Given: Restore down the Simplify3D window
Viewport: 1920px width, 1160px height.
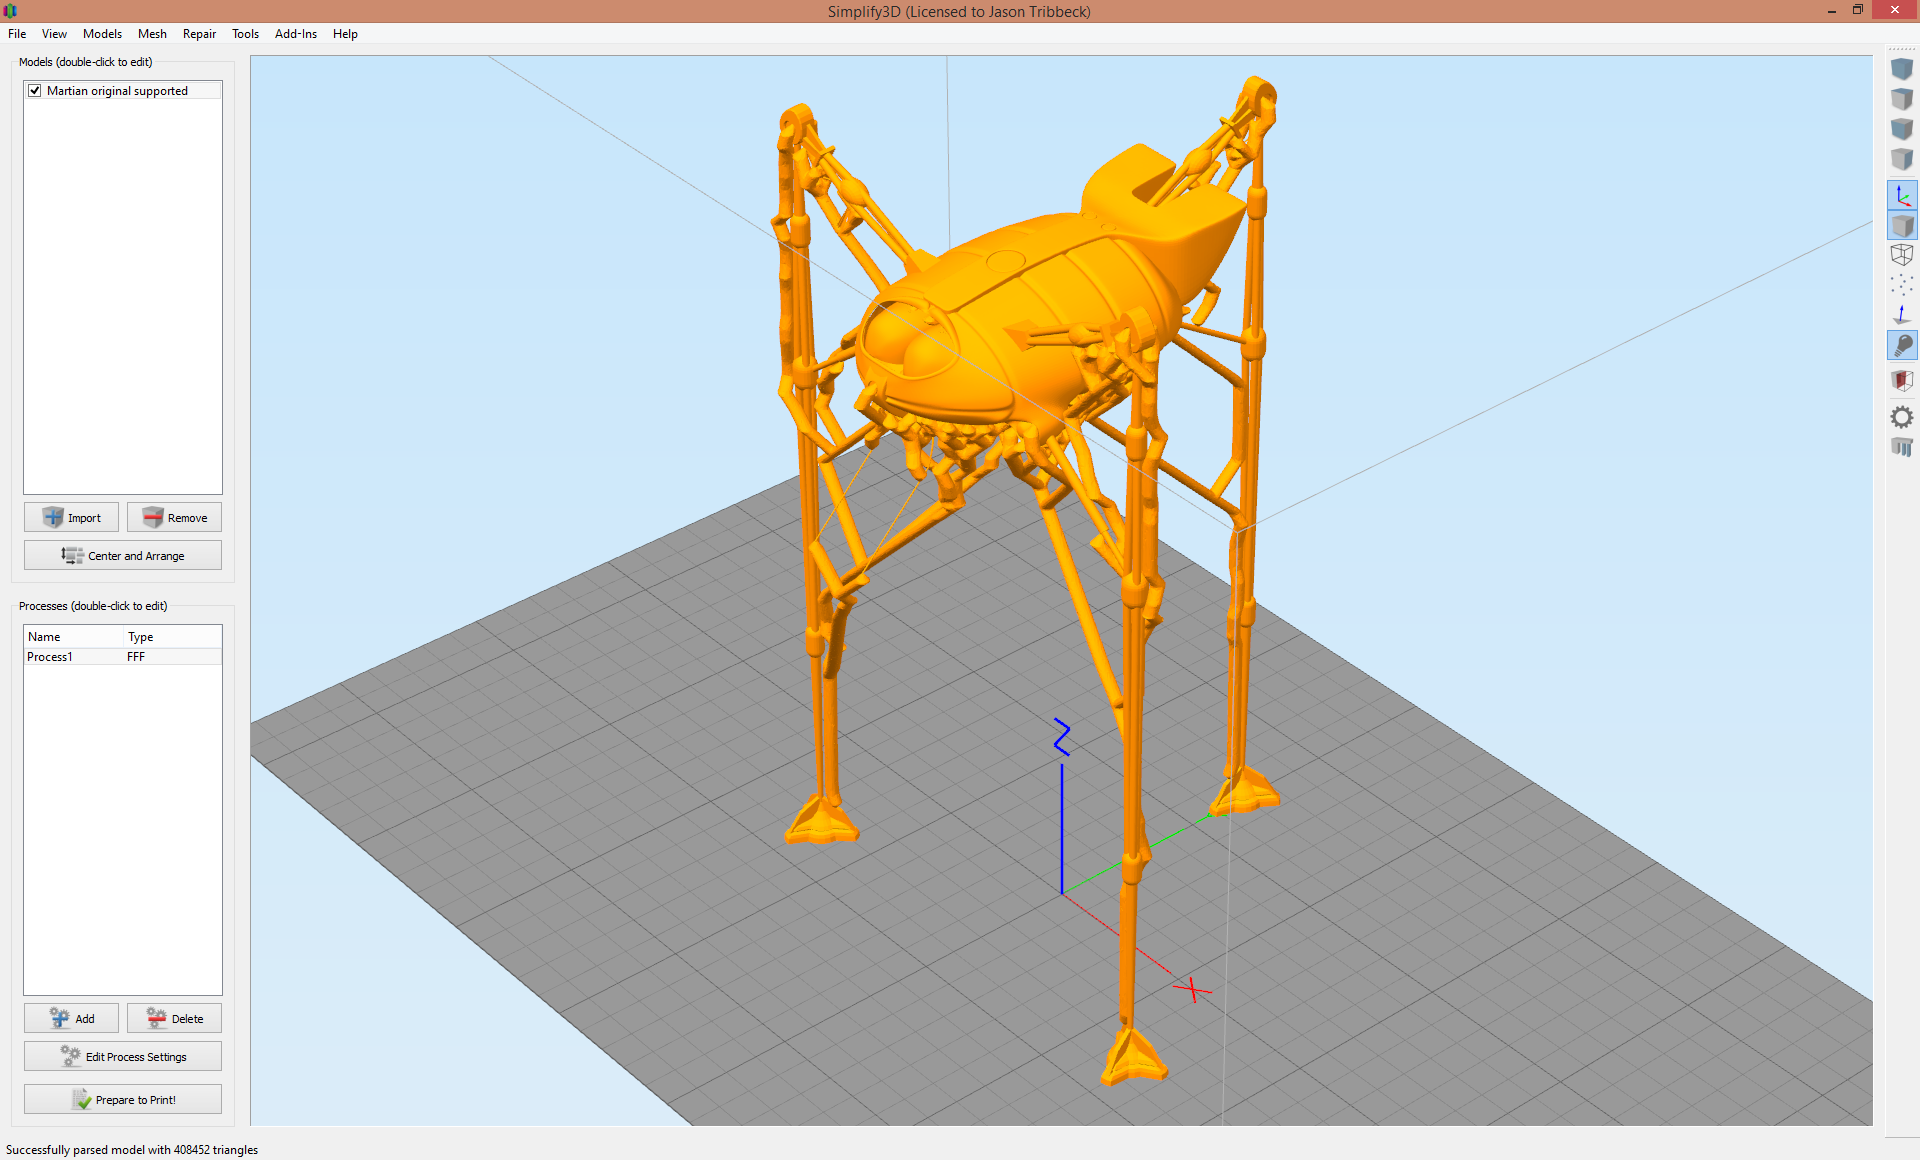Looking at the screenshot, I should [1857, 10].
